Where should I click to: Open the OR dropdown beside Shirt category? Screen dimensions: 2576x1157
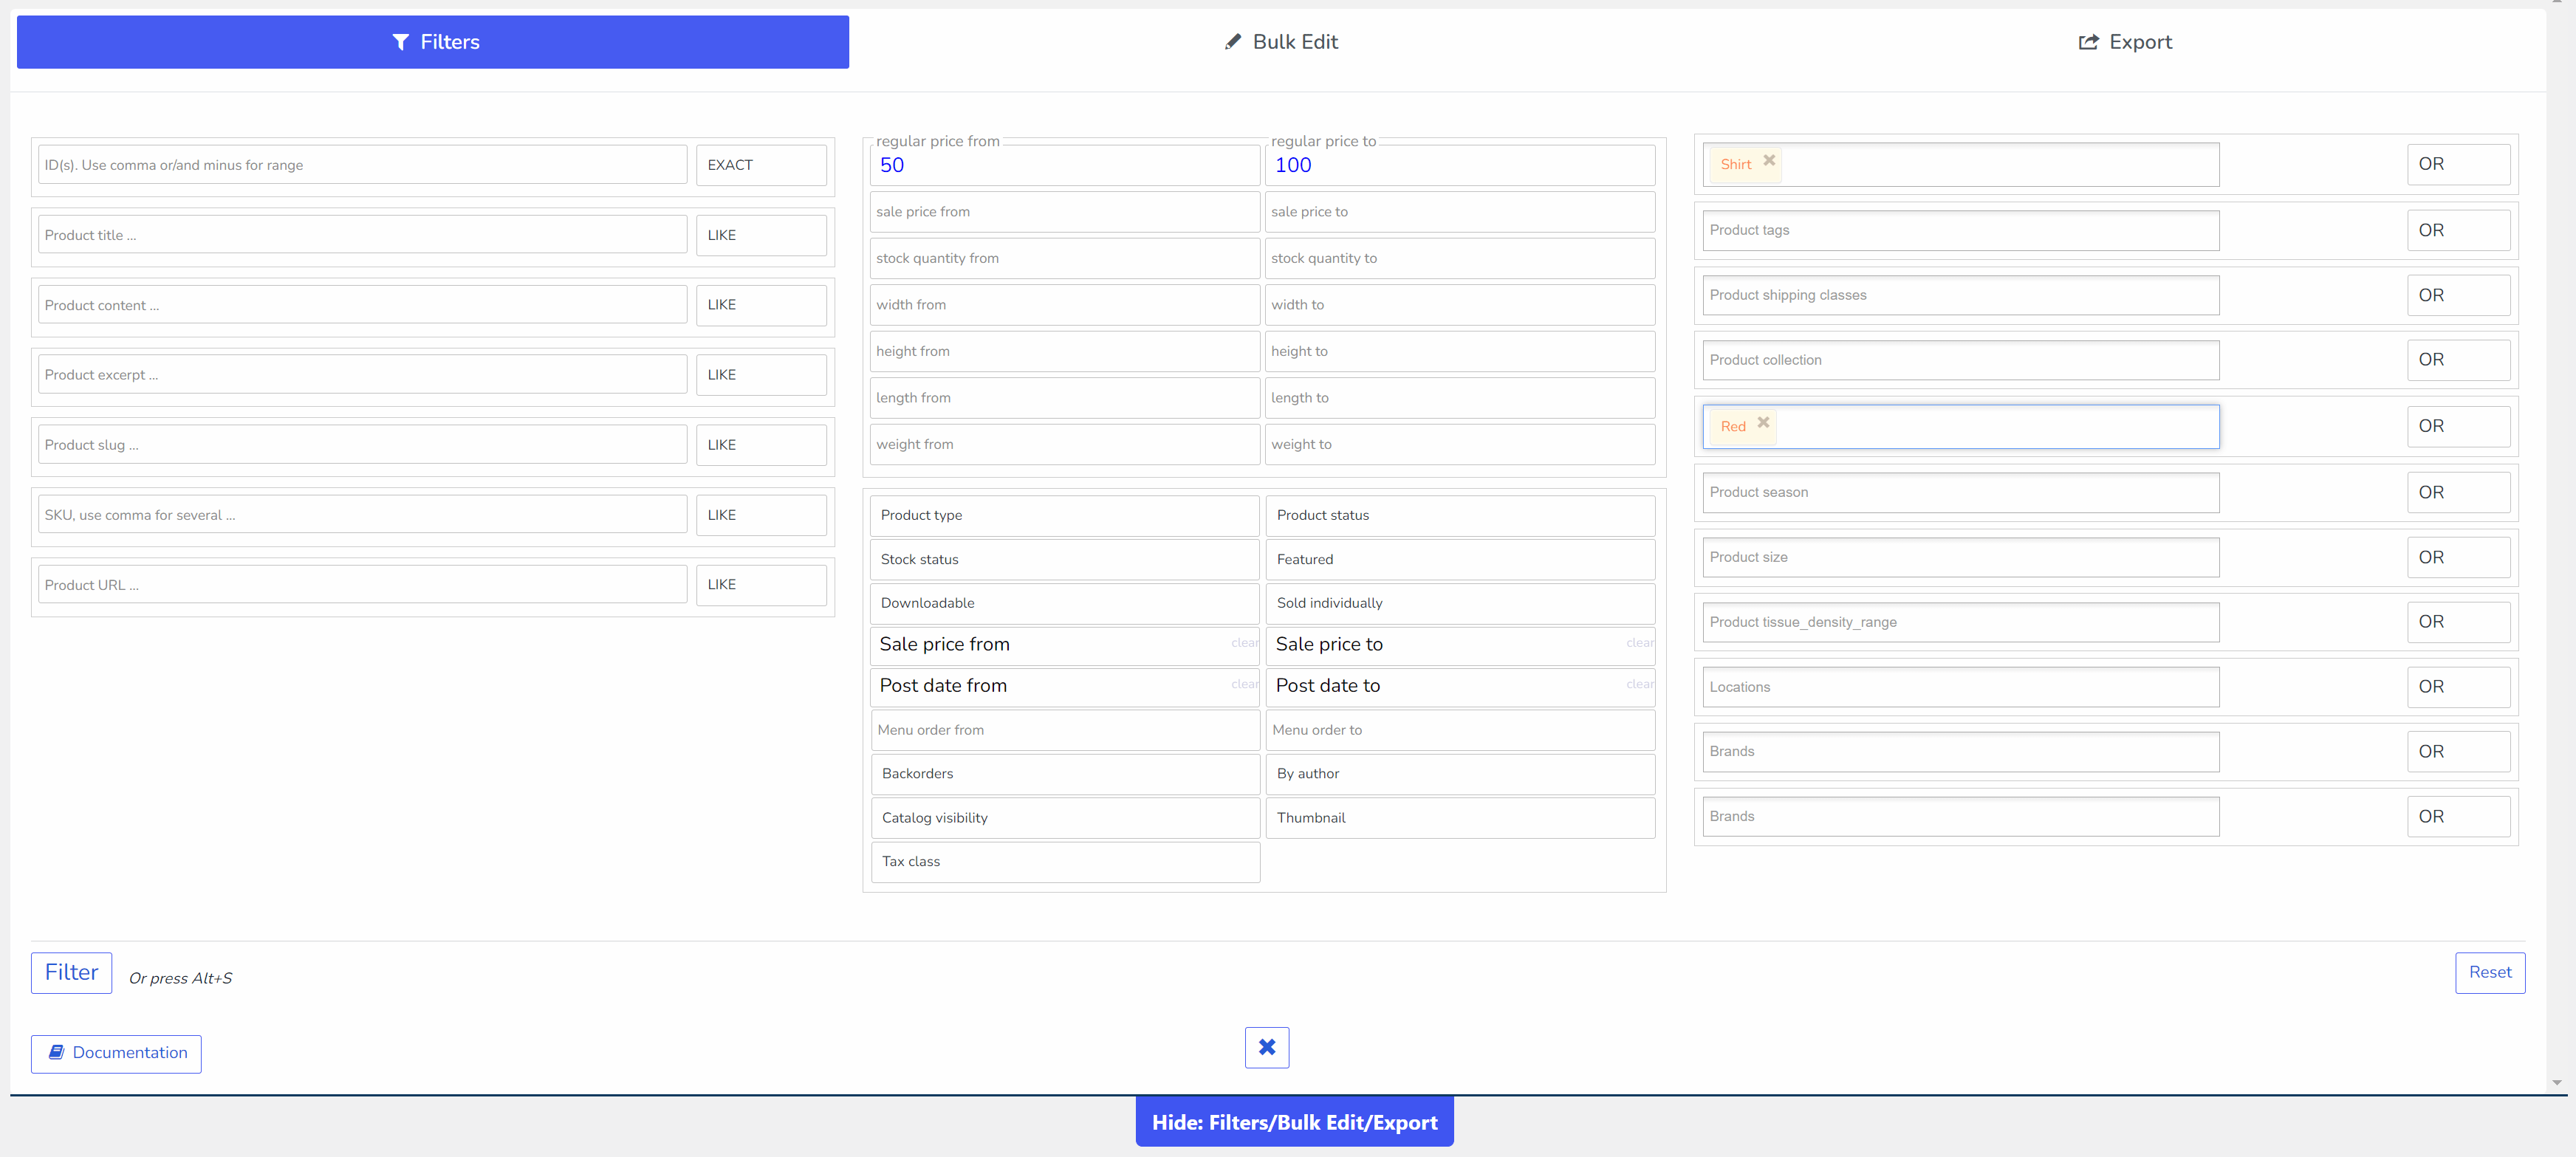(2458, 164)
